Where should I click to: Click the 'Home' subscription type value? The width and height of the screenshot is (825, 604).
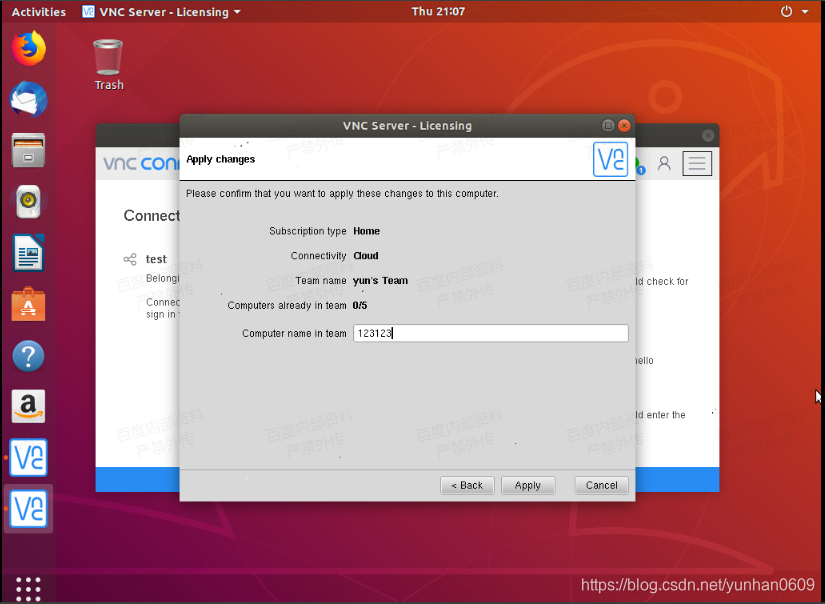(x=366, y=231)
